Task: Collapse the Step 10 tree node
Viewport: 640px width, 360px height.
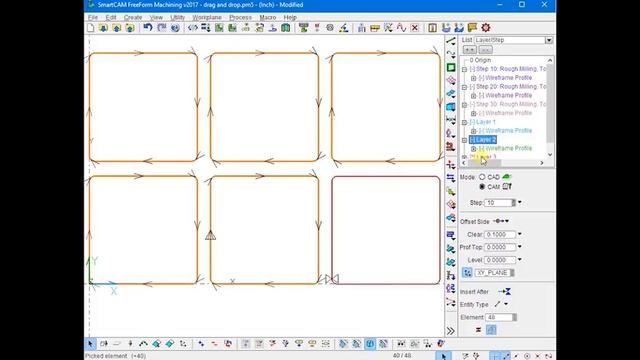Action: [464, 69]
